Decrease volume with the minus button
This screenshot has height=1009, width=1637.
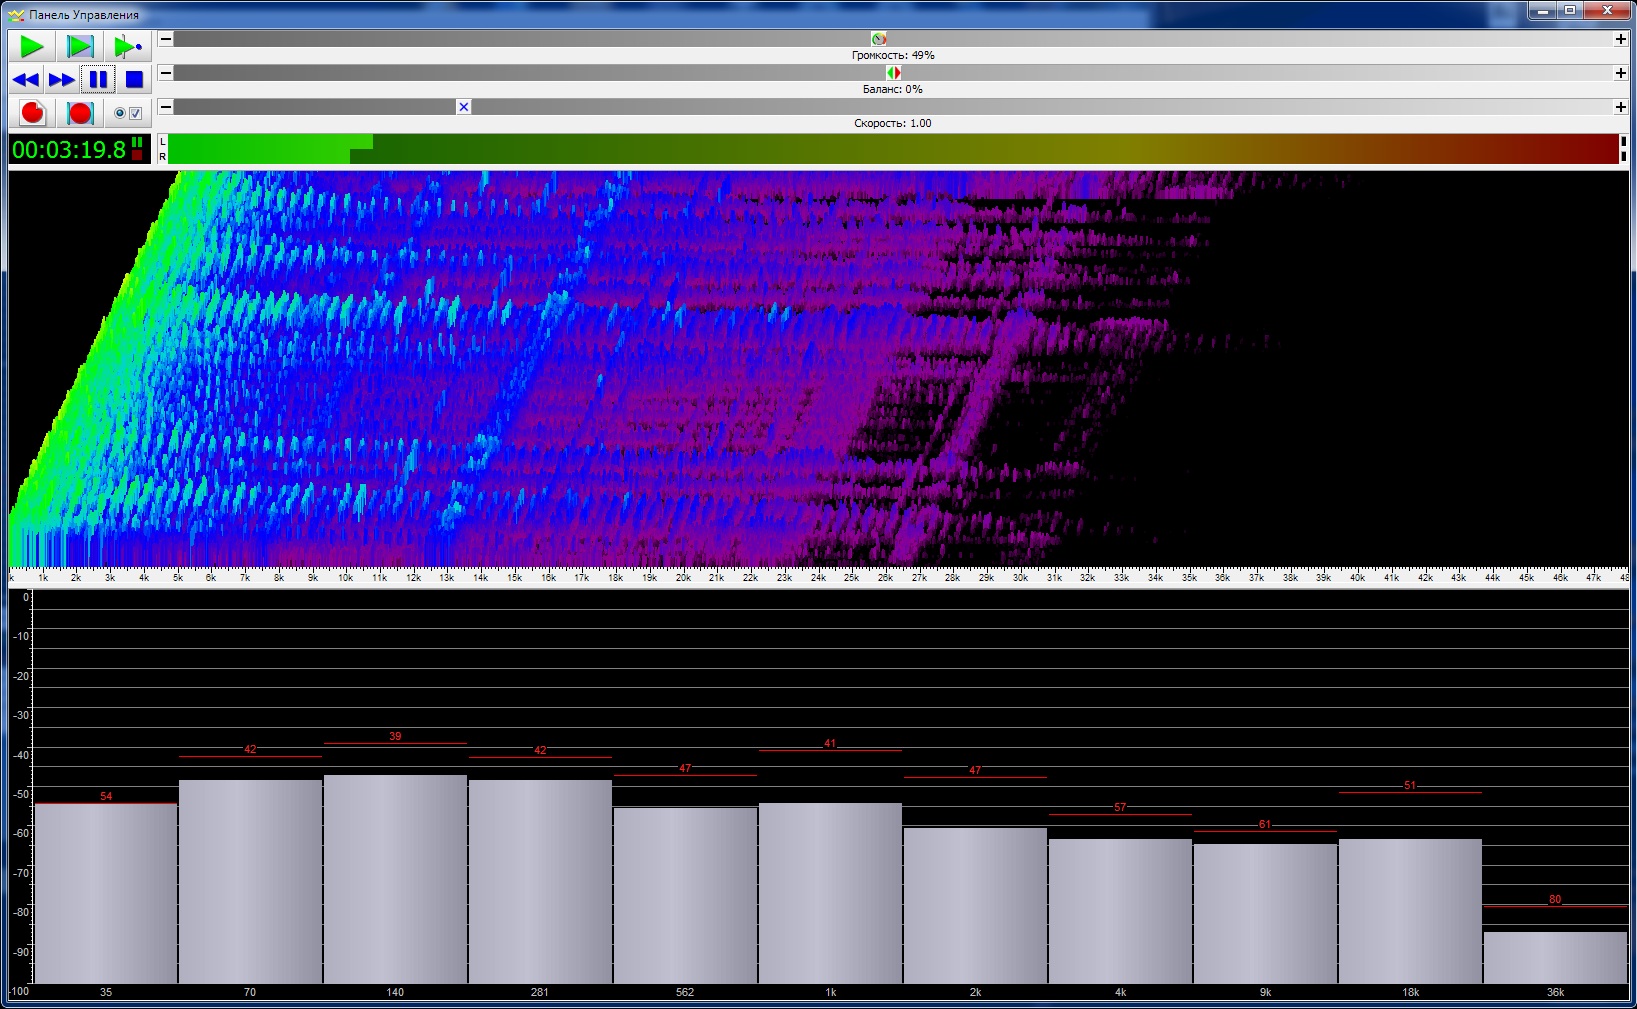click(166, 39)
